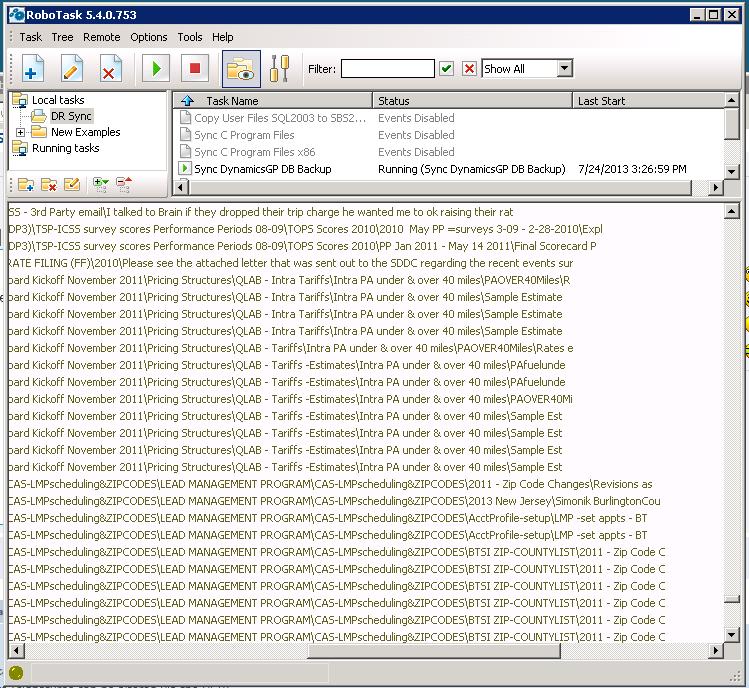Click the running icon of Sync DynamicsGP DB Backup
The image size is (749, 688).
point(184,169)
